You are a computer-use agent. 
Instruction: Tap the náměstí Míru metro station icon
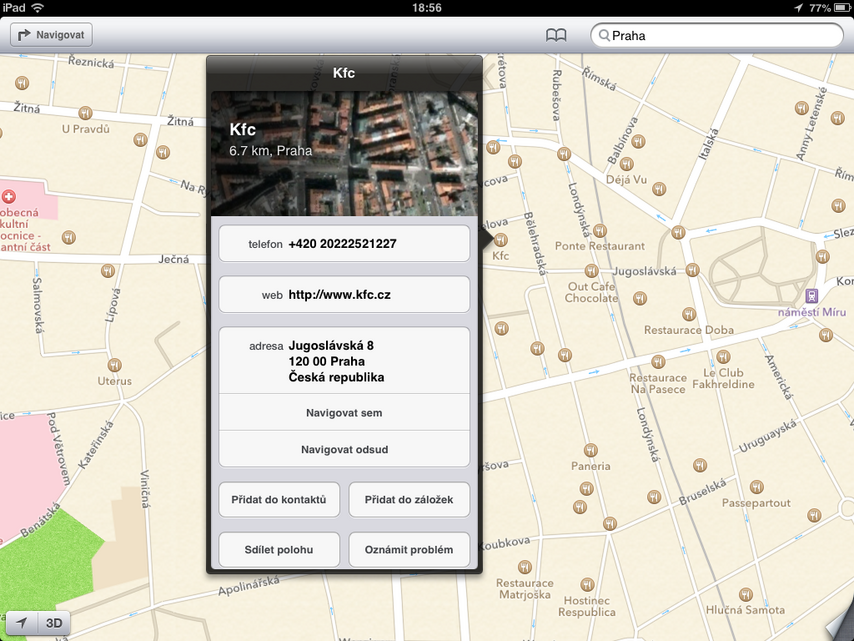pyautogui.click(x=810, y=298)
